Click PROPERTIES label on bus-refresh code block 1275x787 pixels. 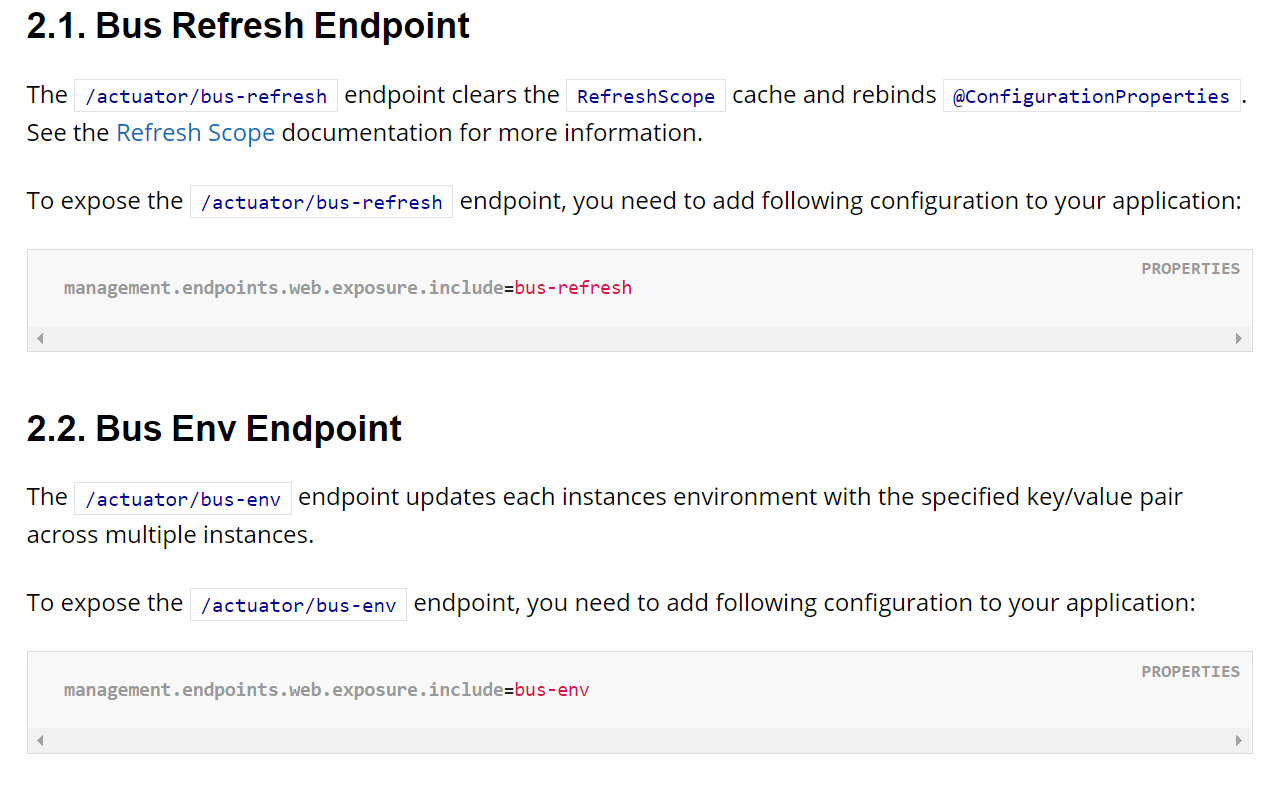(1190, 269)
